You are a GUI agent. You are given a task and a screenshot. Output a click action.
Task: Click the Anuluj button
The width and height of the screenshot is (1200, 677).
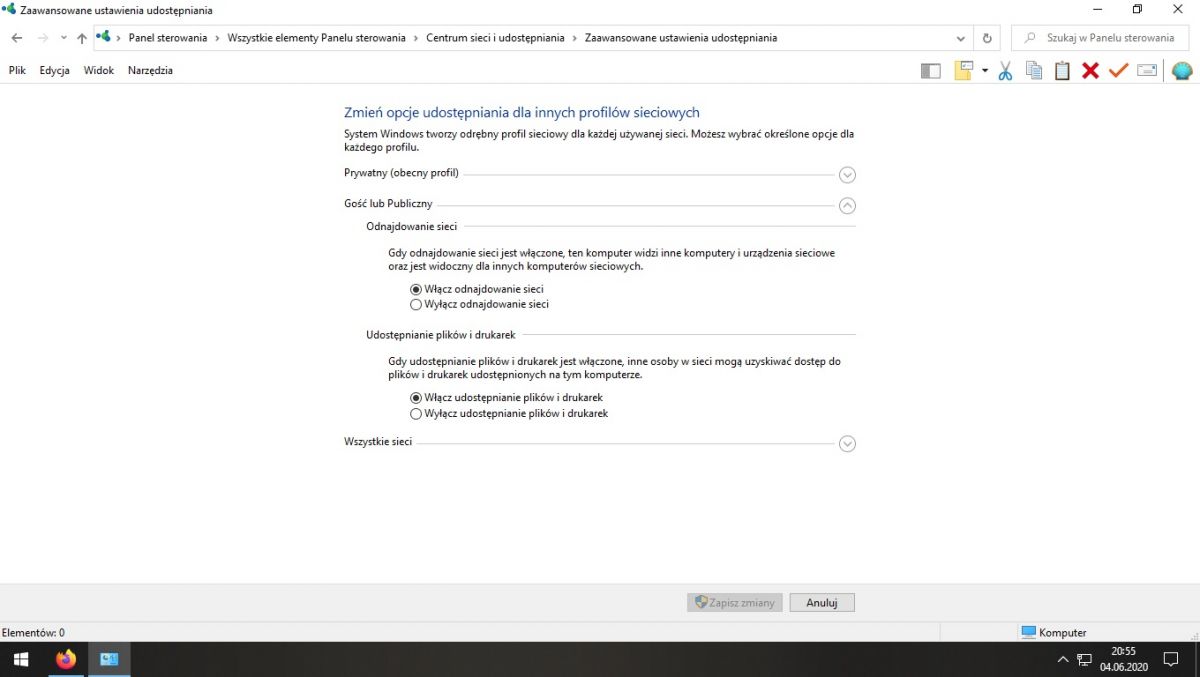click(x=822, y=603)
